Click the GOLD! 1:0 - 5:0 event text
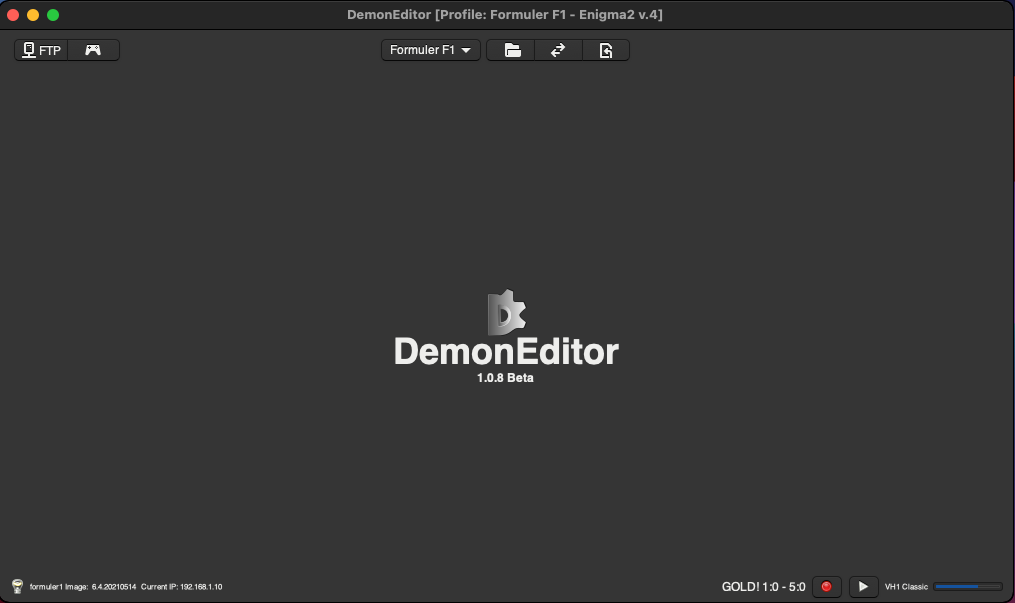This screenshot has width=1015, height=603. pyautogui.click(x=763, y=587)
